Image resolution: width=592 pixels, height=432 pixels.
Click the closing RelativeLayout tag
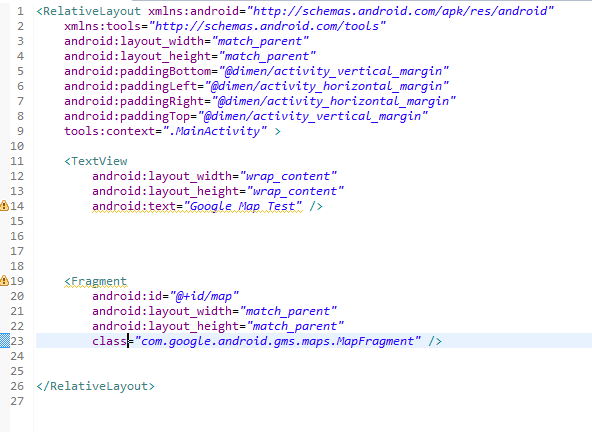tap(96, 386)
